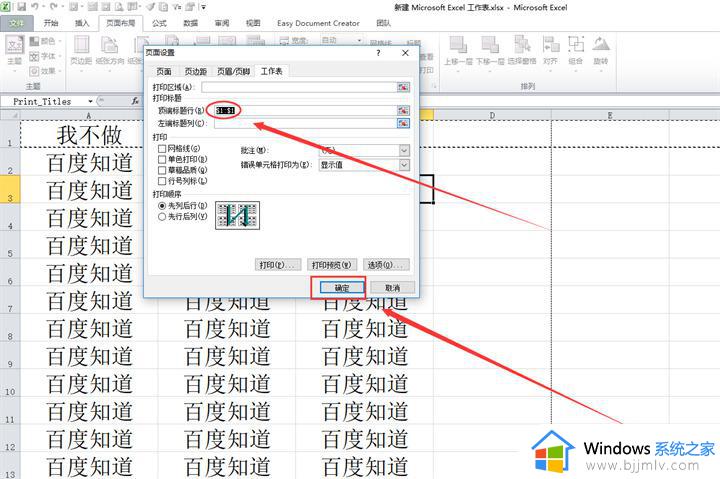Image resolution: width=720 pixels, height=479 pixels.
Task: Open quick access toolbar customize dropdown
Action: 203,7
